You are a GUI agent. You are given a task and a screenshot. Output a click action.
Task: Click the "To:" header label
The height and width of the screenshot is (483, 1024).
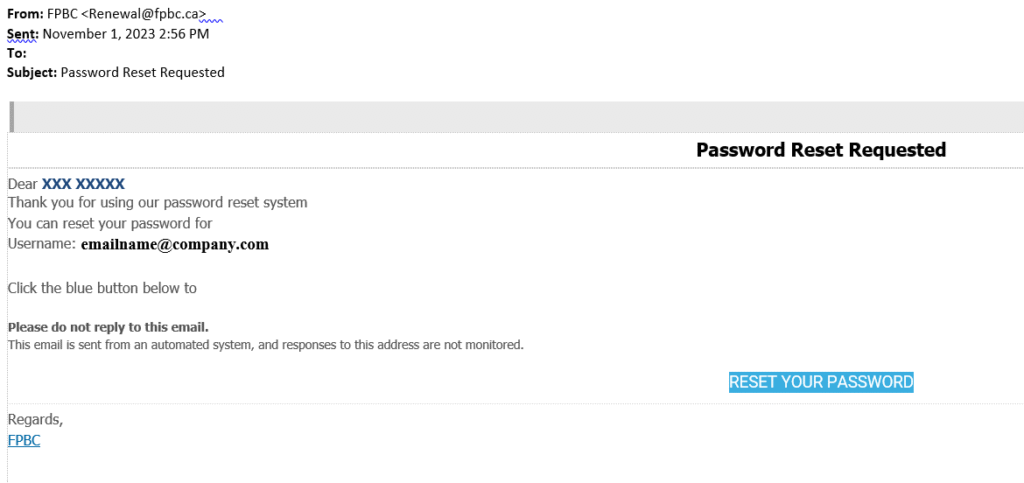tap(17, 53)
